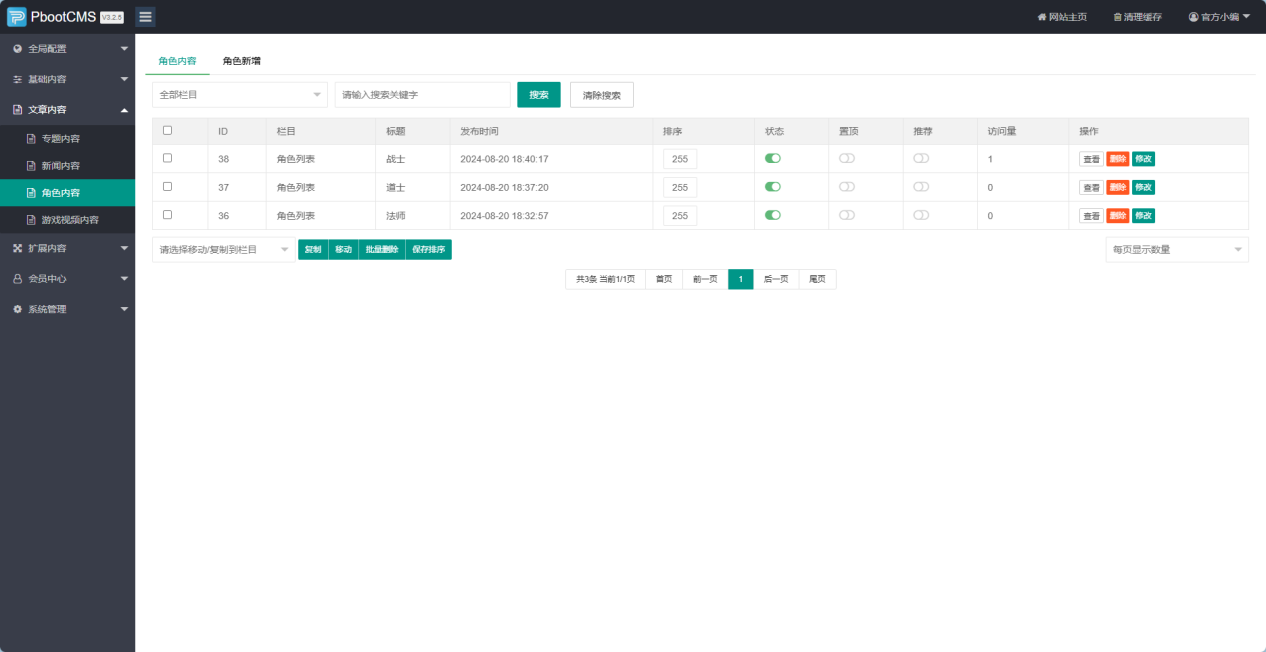Click the home icon beside 网站主页
This screenshot has width=1266, height=652.
click(x=1041, y=17)
